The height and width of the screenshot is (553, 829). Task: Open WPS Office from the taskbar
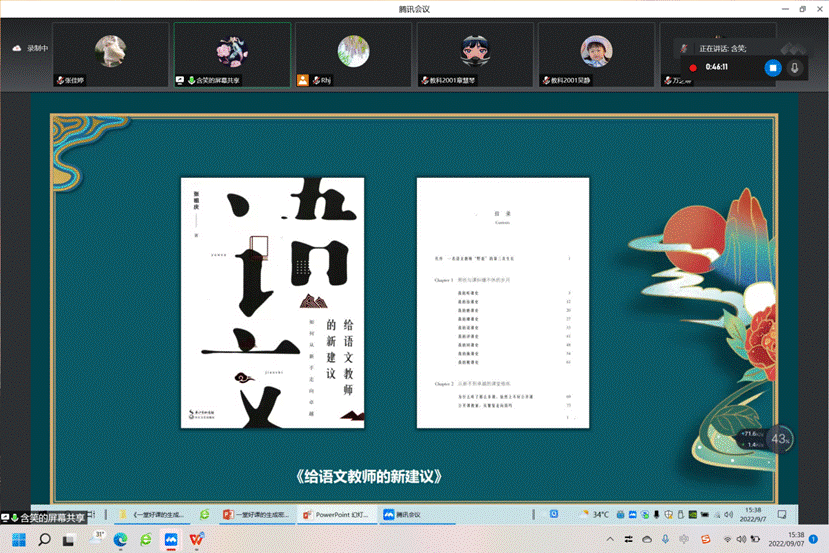pos(197,539)
